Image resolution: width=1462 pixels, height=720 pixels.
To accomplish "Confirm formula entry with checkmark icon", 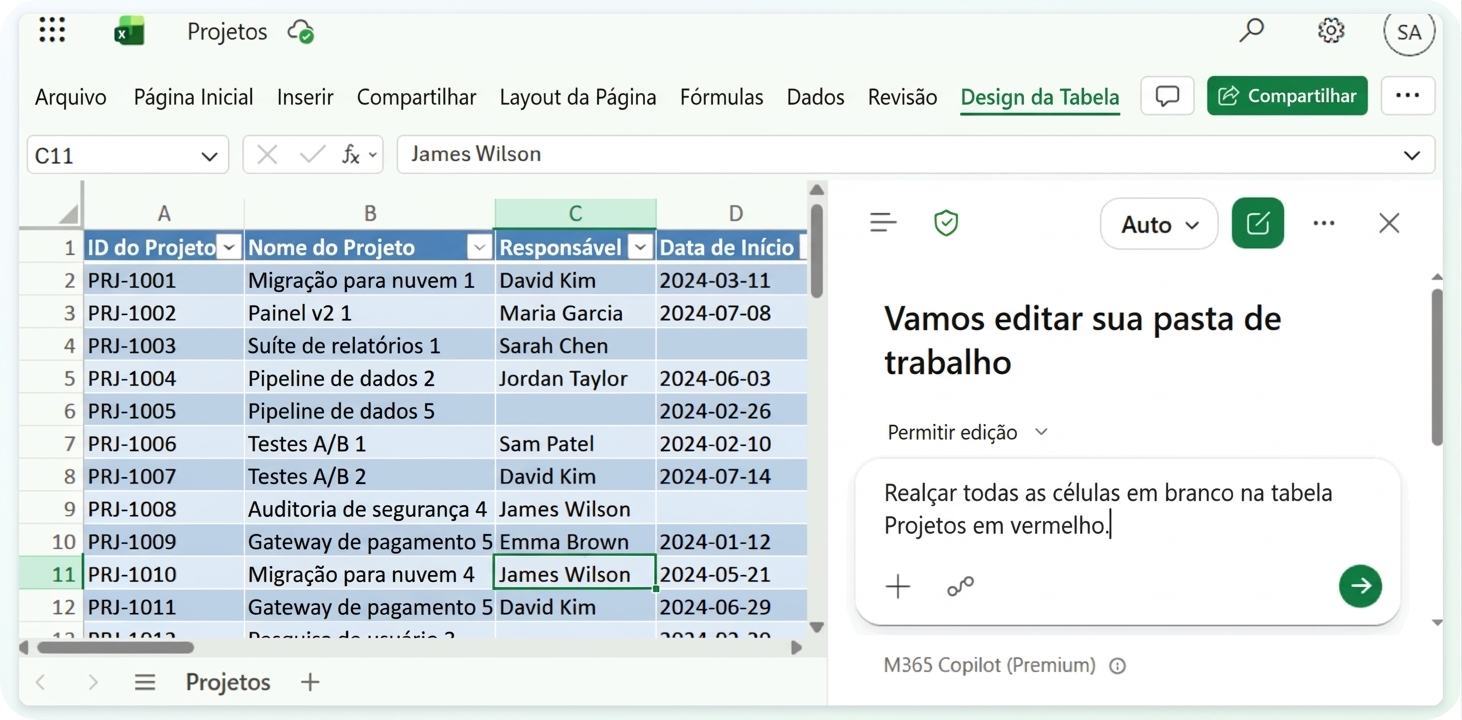I will [312, 154].
